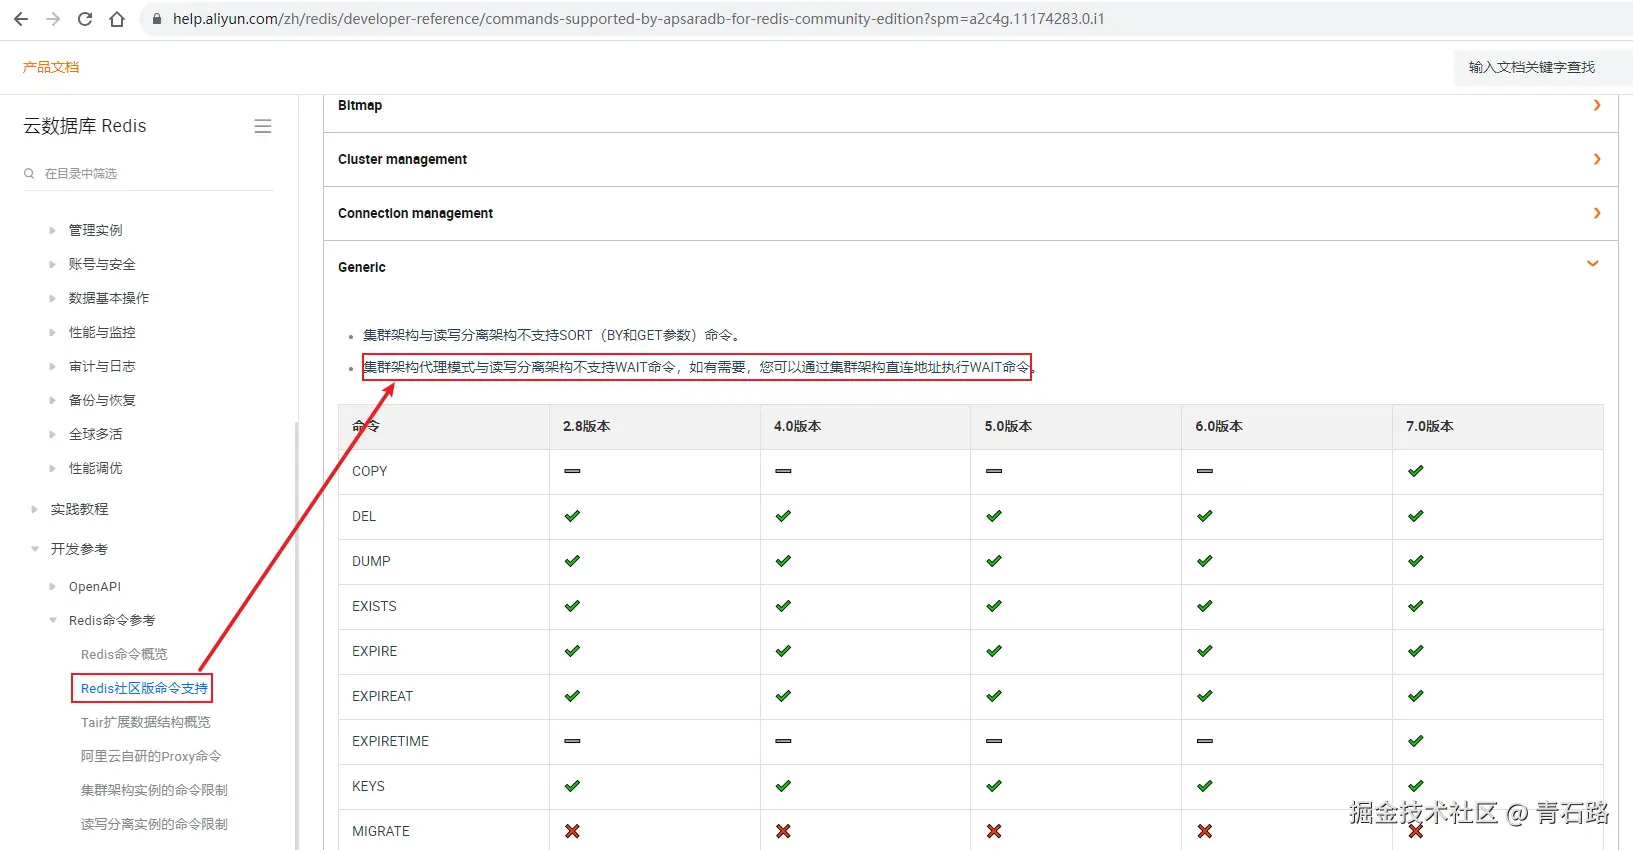Click the MIGRATE row 5.0版本 red cross
This screenshot has width=1633, height=850.
(x=994, y=831)
